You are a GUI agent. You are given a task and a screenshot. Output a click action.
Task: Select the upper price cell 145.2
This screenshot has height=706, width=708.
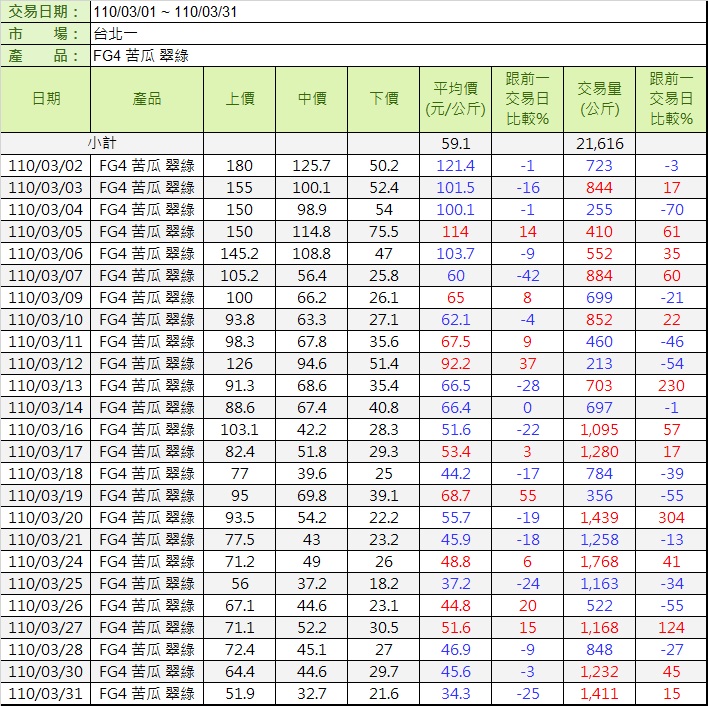click(240, 254)
